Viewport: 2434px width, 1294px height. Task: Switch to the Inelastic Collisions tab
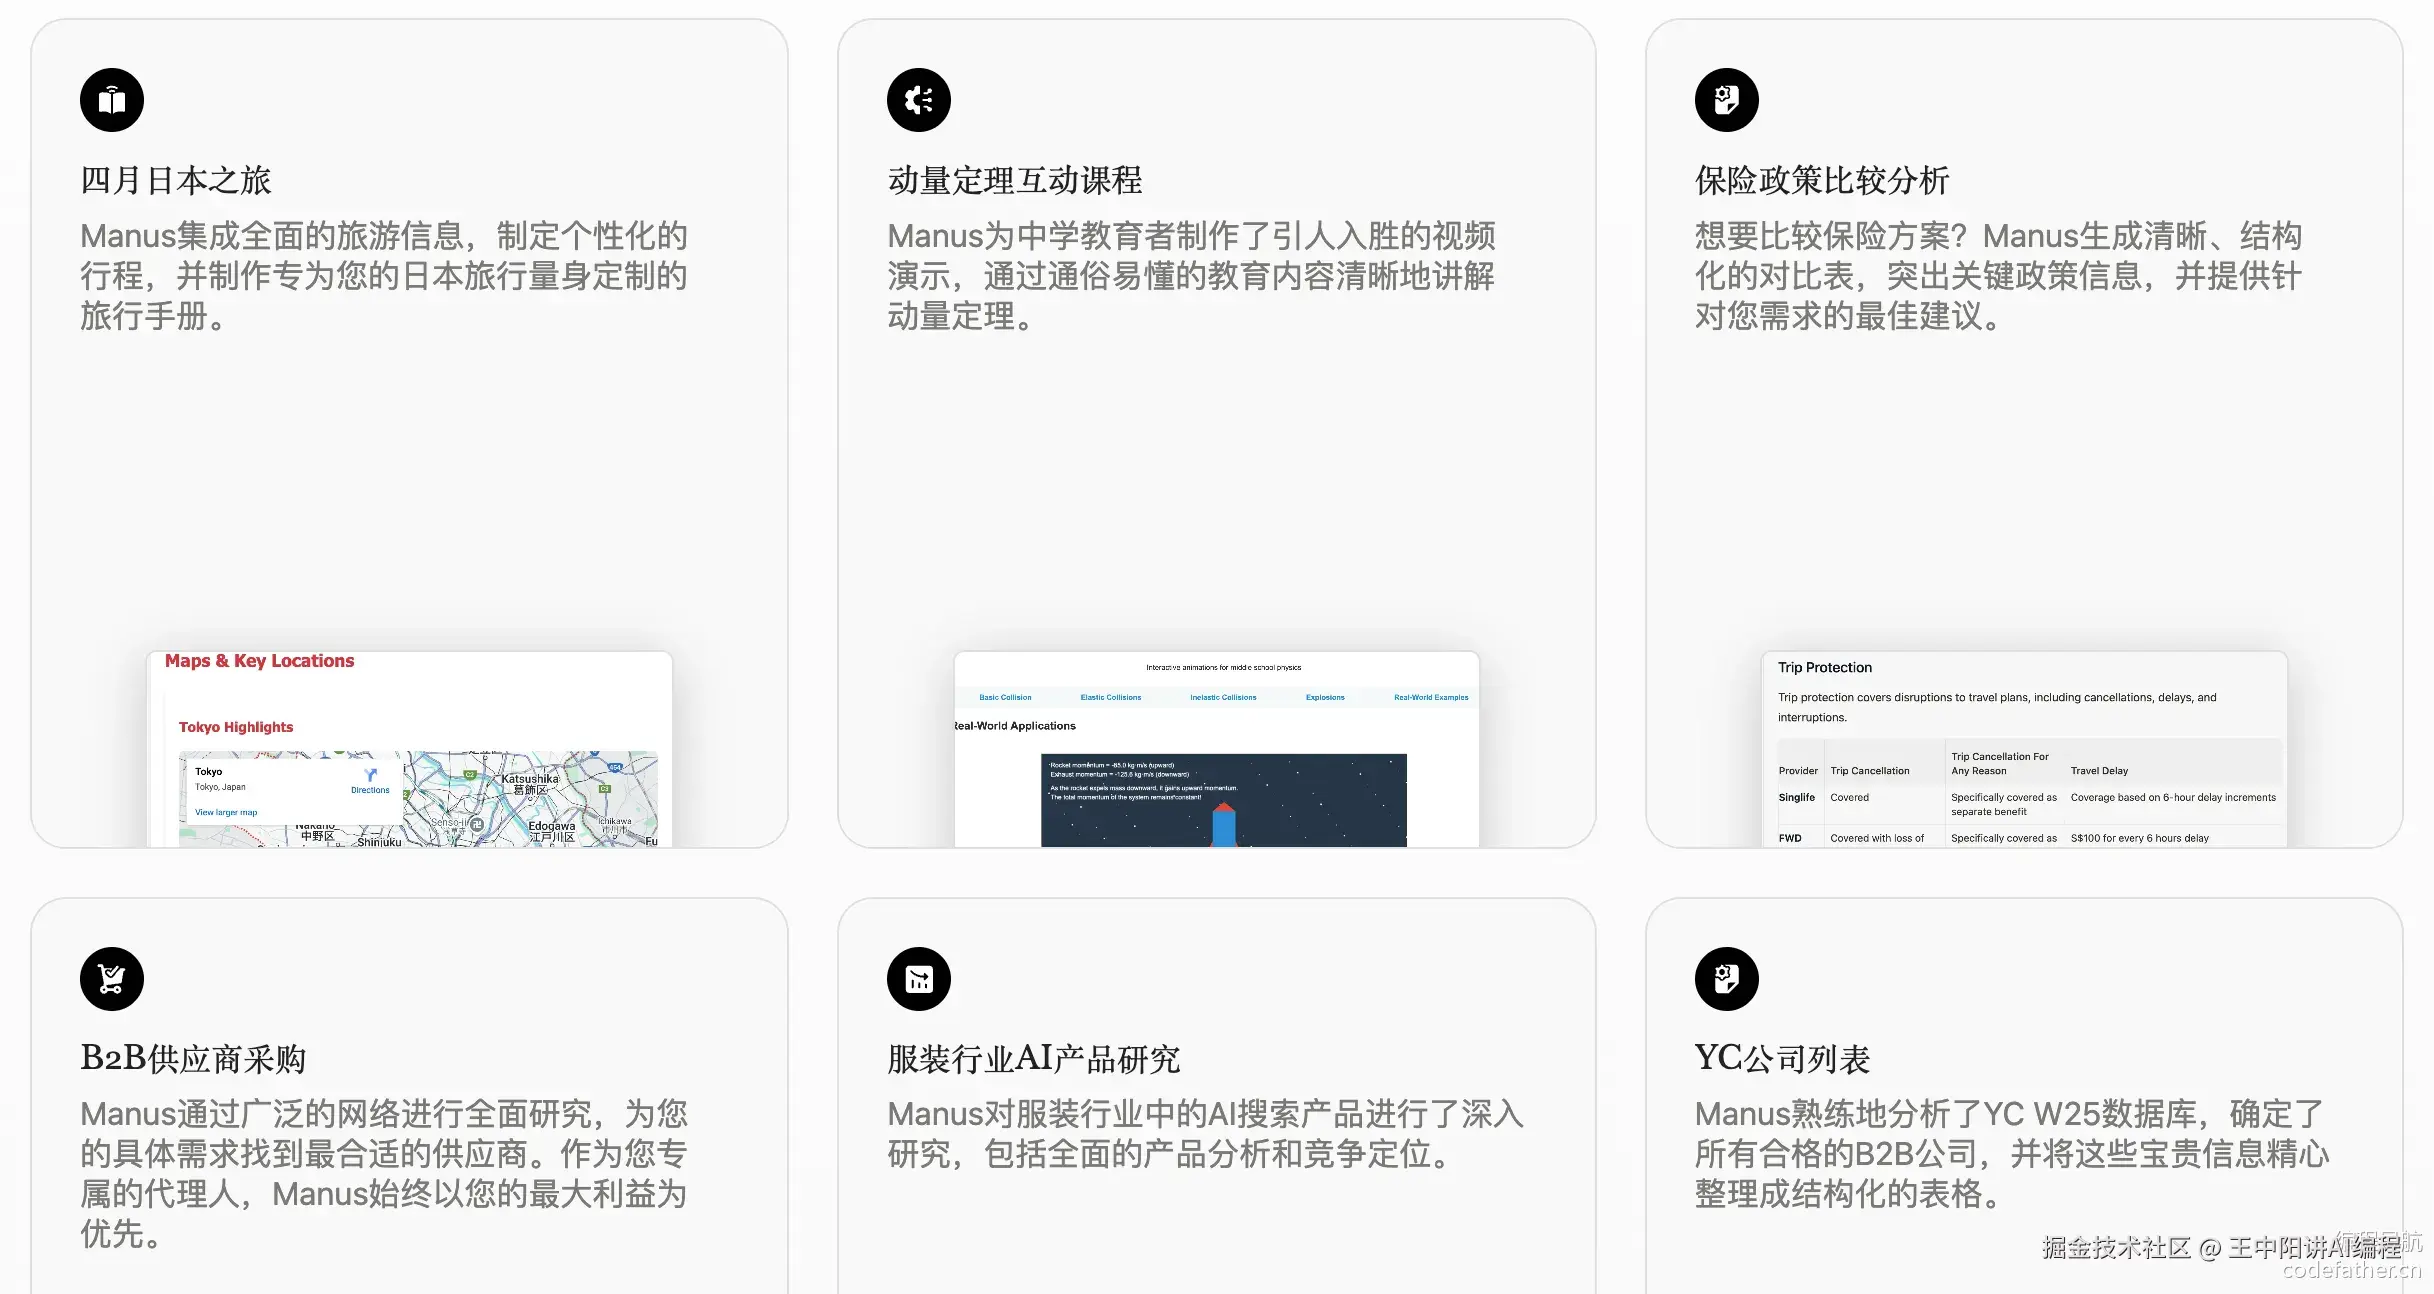pos(1223,697)
